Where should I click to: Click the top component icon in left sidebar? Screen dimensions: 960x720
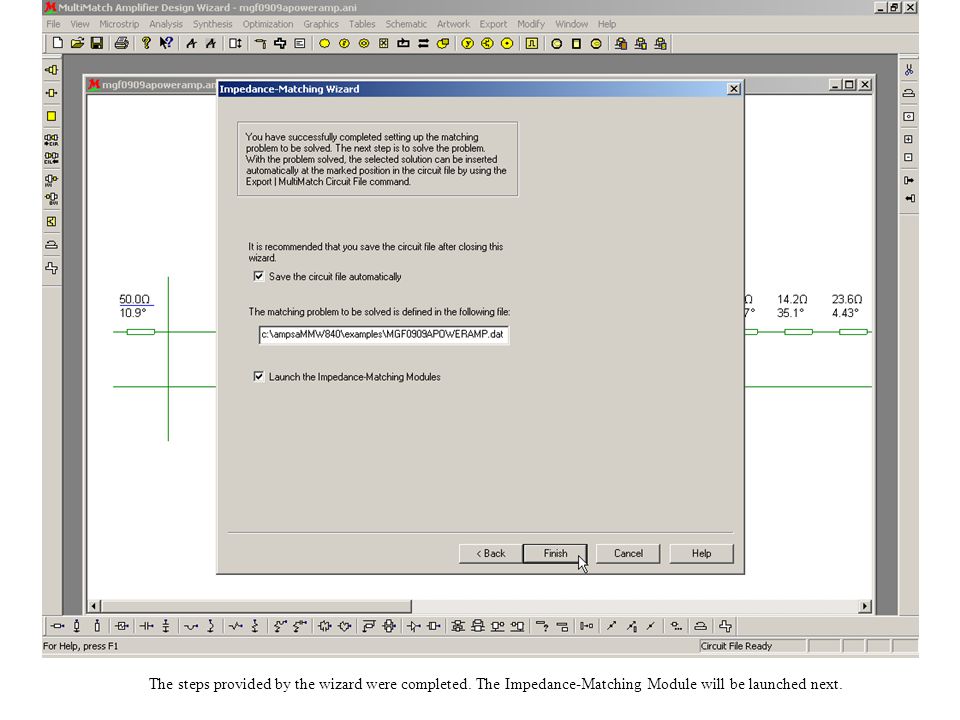(x=51, y=70)
